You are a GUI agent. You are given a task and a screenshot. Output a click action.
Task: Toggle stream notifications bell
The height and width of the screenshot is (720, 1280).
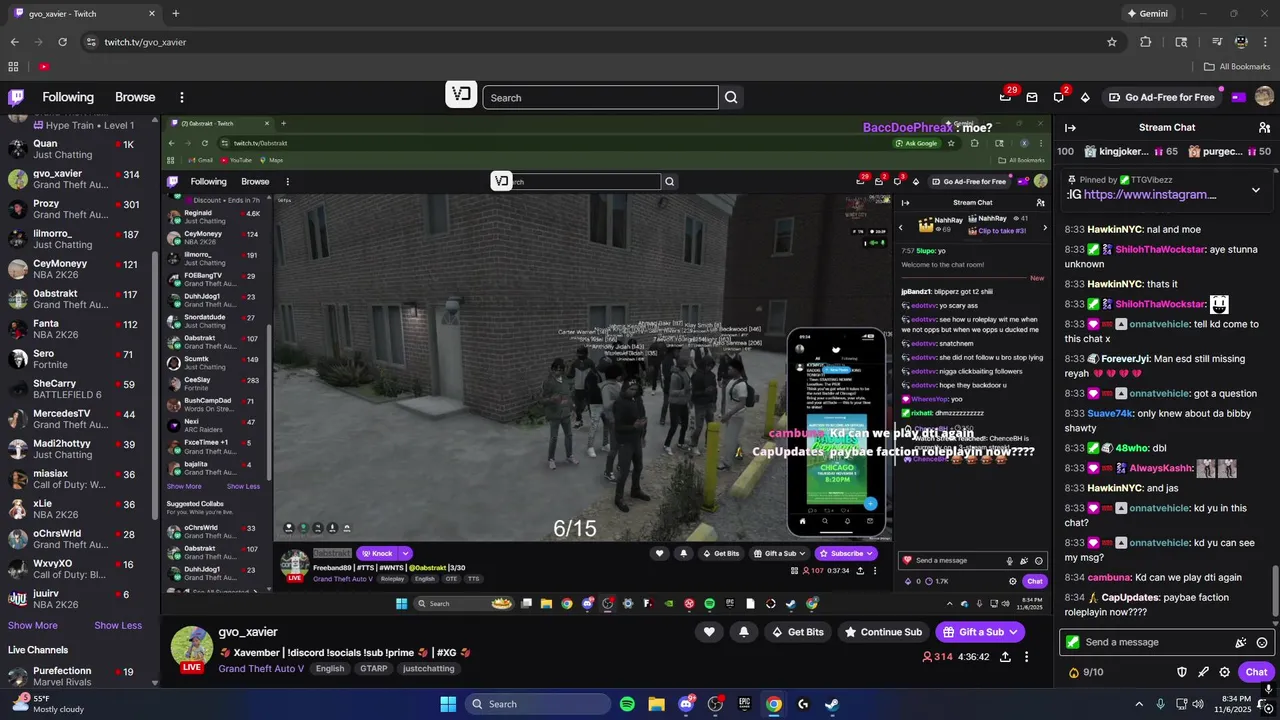coord(743,632)
